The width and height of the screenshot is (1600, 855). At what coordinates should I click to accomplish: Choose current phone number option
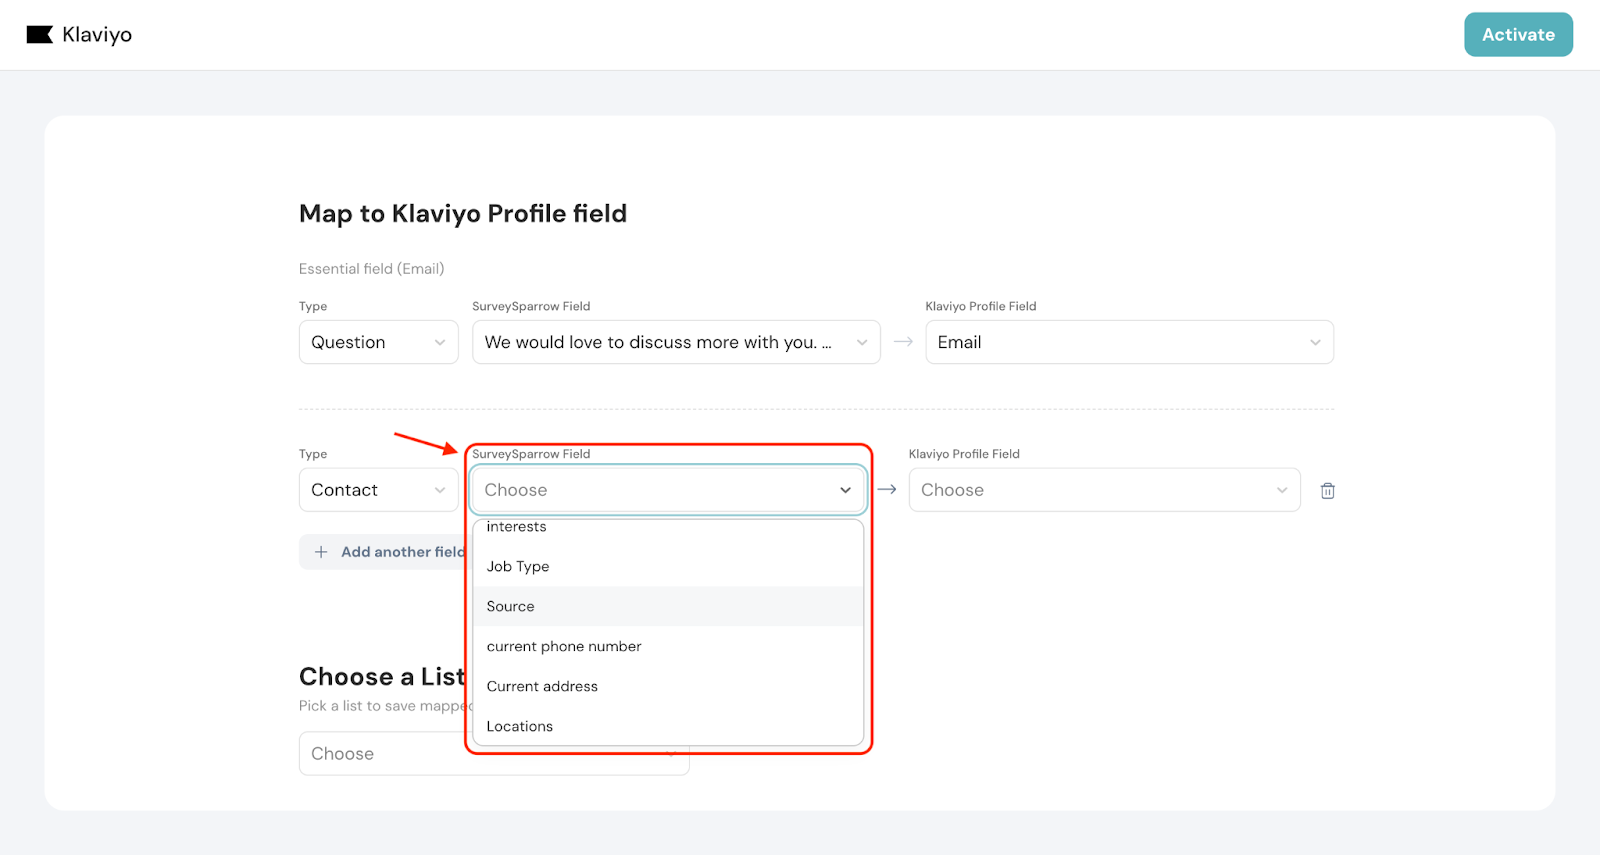click(x=564, y=647)
